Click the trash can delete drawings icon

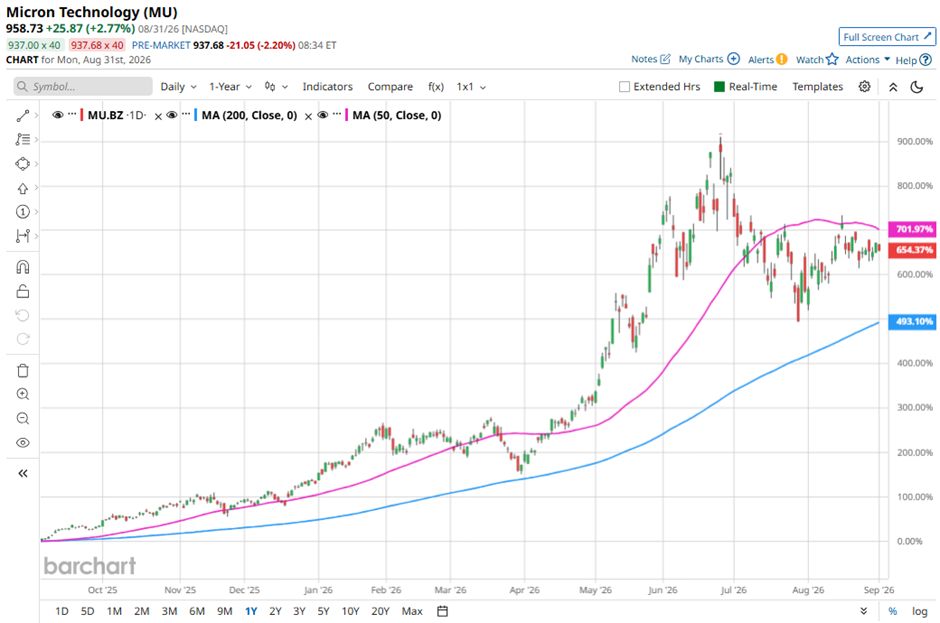coord(23,371)
